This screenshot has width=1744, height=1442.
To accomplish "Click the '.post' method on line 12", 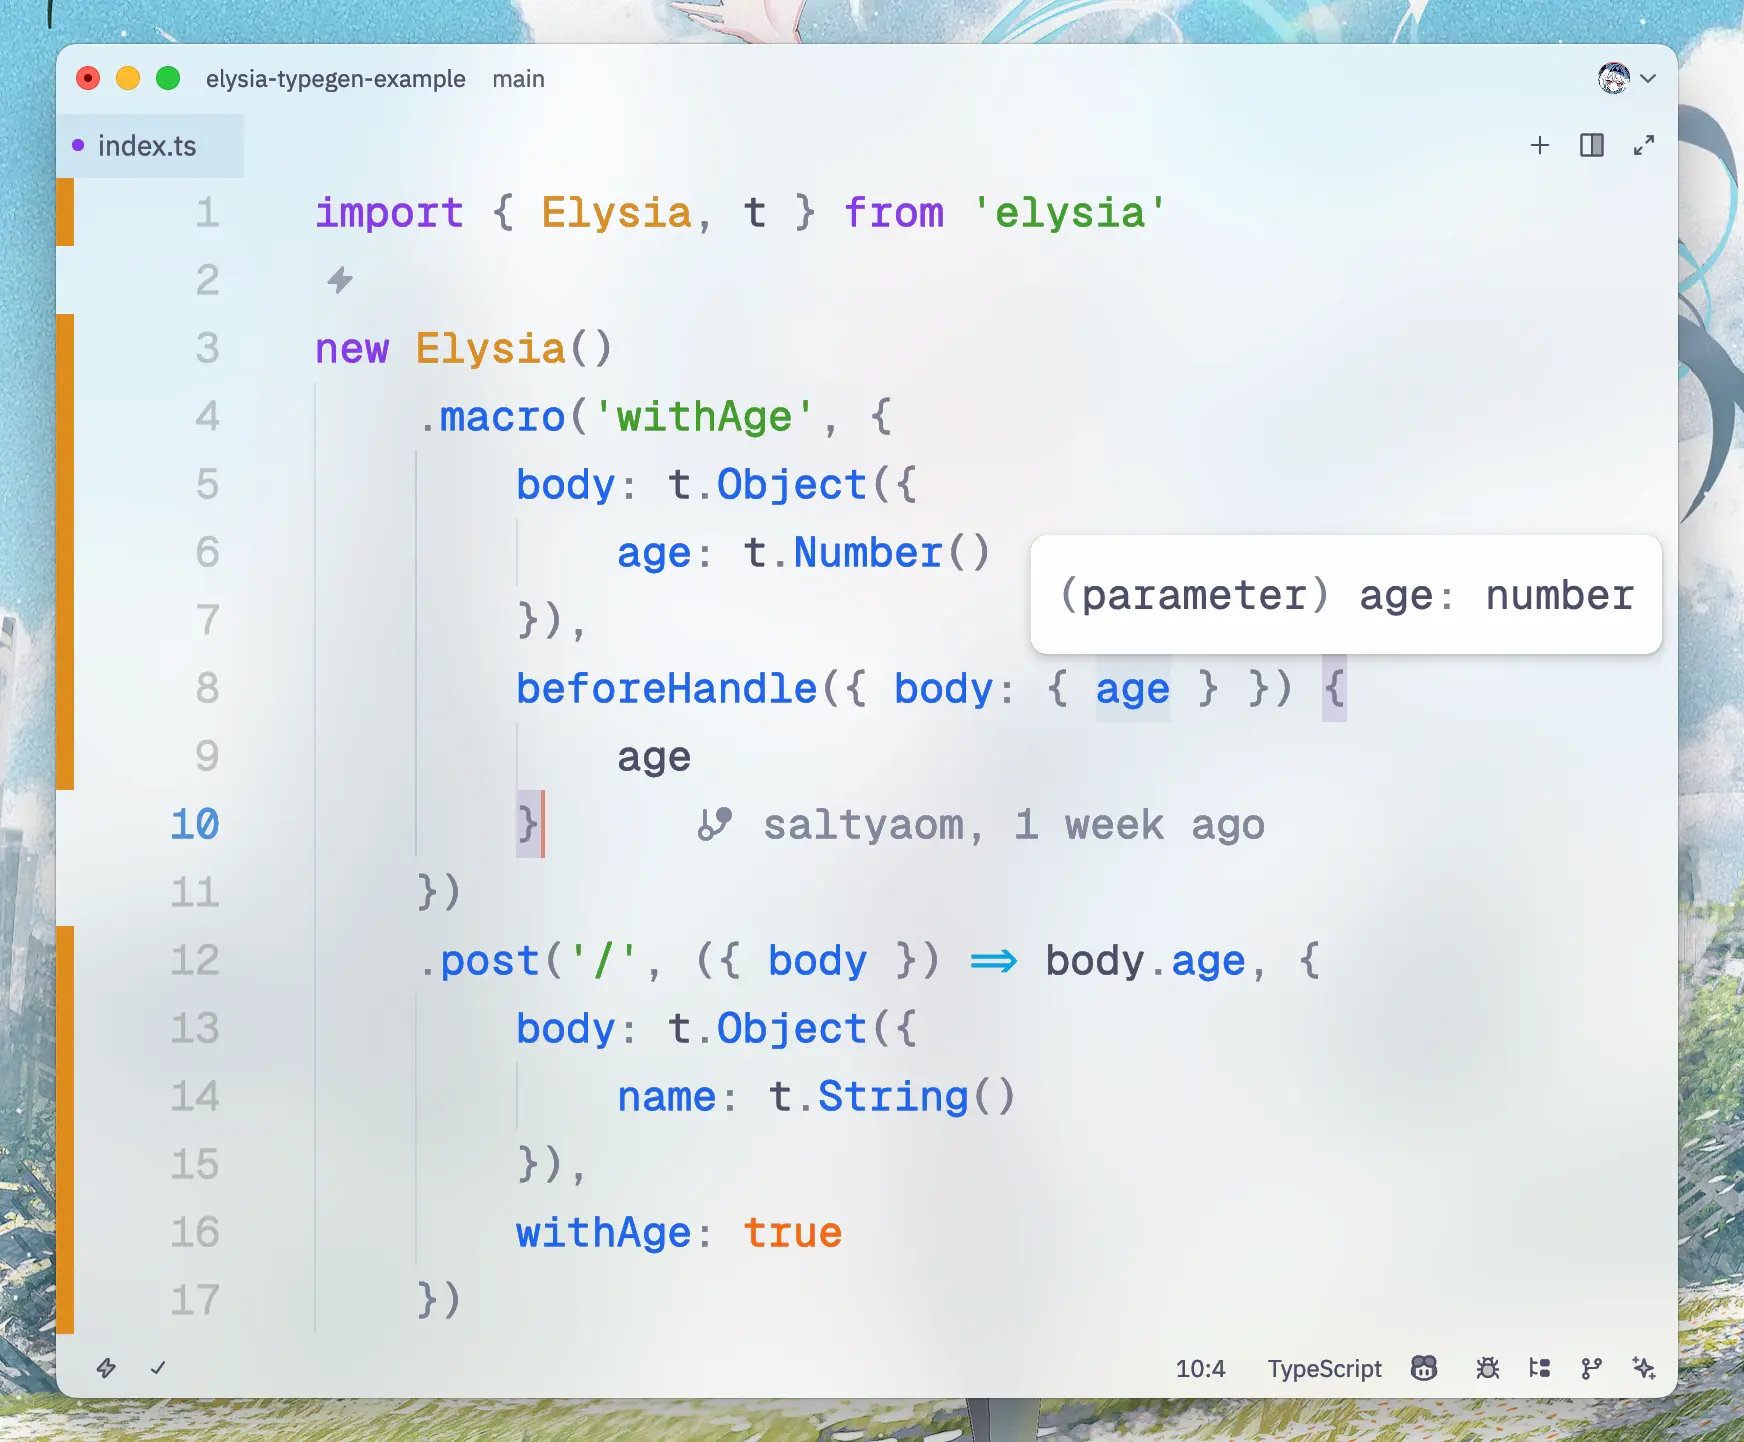I will coord(479,961).
